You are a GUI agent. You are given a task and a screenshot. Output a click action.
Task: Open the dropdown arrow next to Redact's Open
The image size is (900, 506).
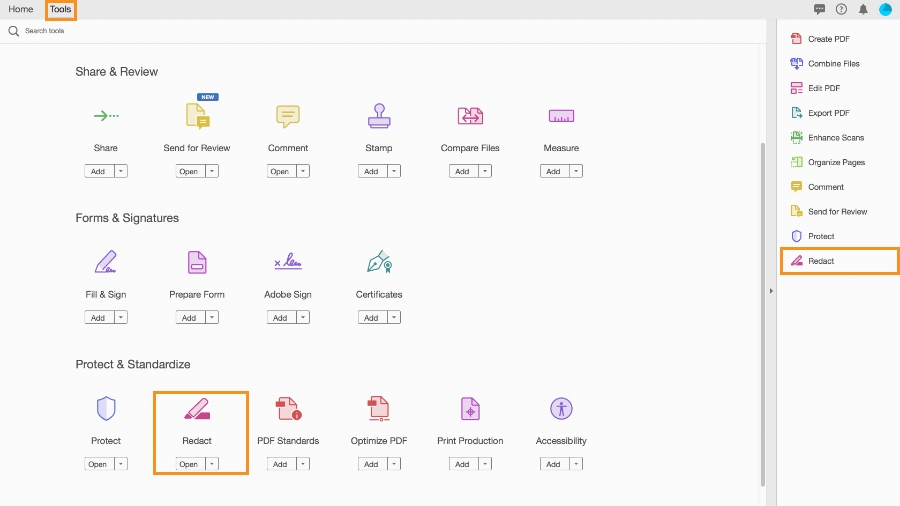[x=212, y=464]
